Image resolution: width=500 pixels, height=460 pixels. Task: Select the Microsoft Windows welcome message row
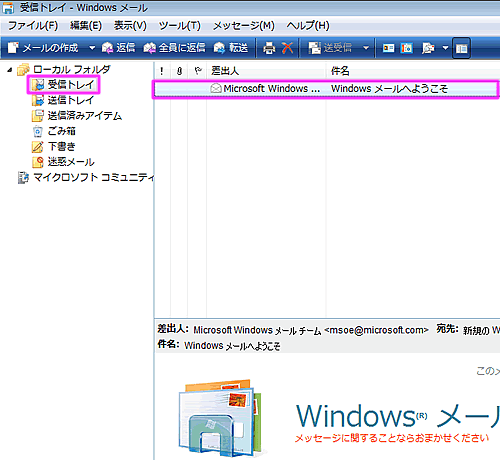pos(326,89)
